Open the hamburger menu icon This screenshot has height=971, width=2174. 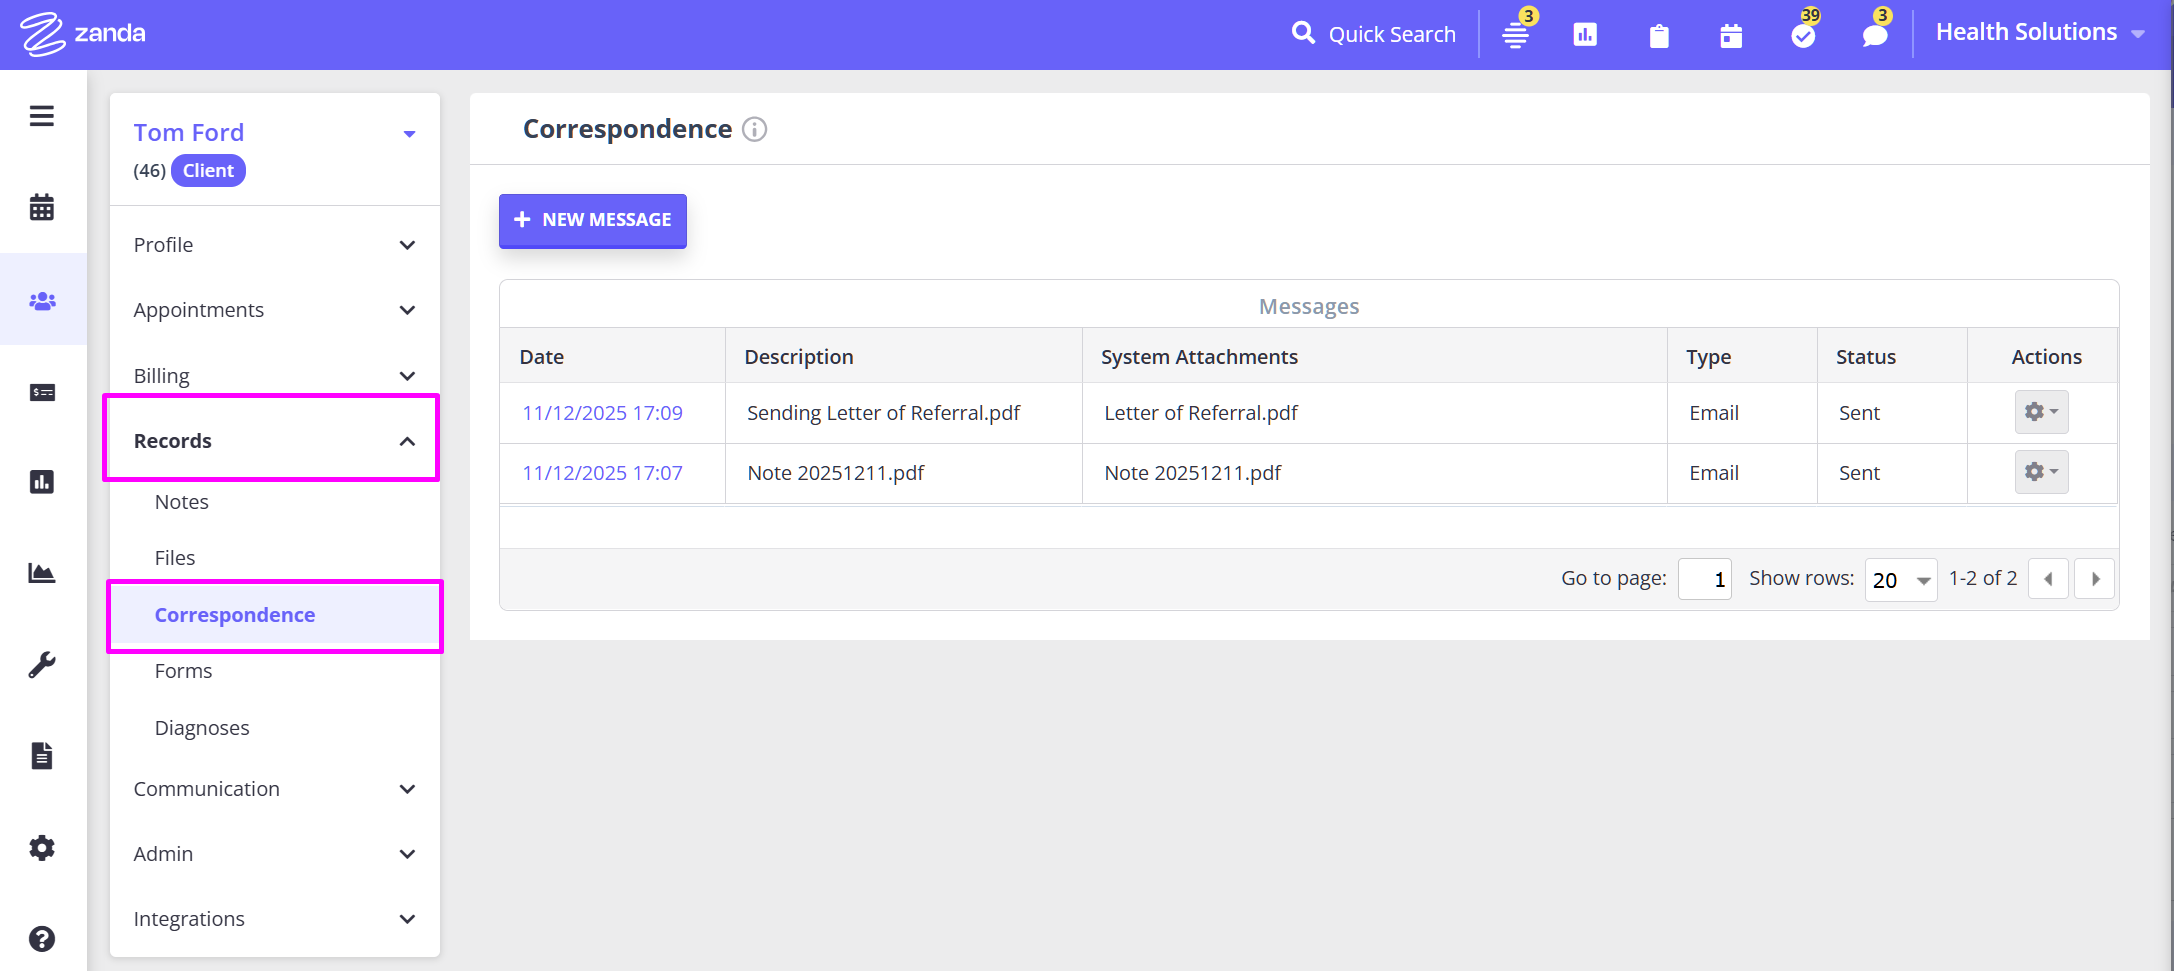[41, 116]
